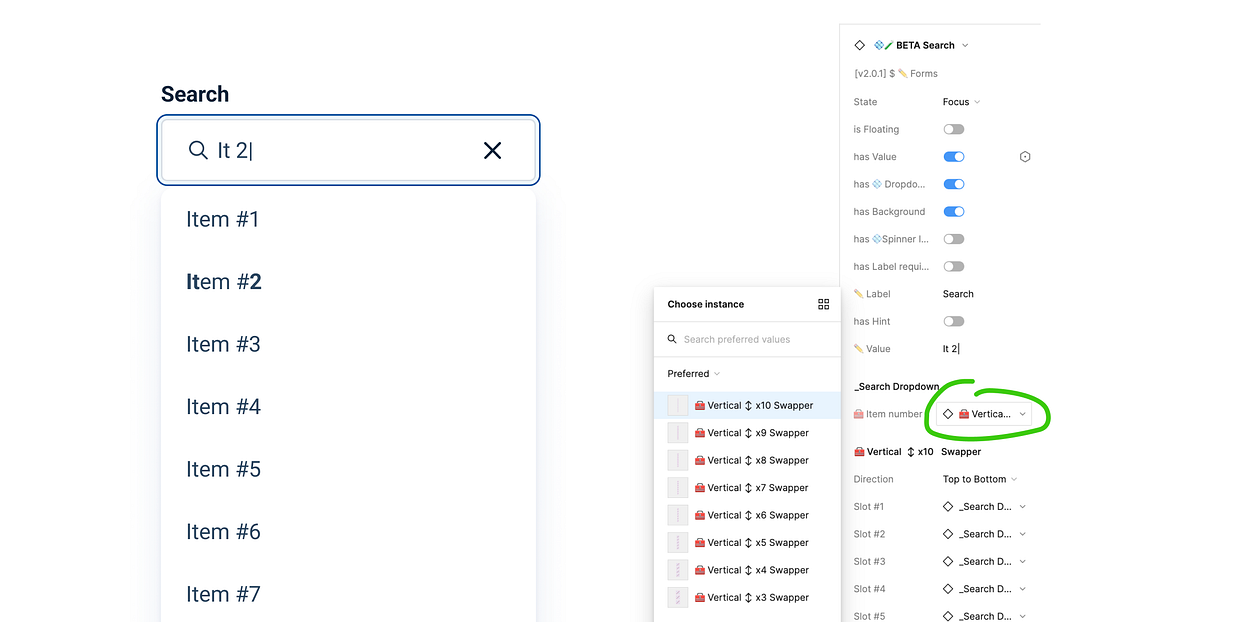This screenshot has width=1250, height=622.
Task: Click Search preferred values field
Action: pyautogui.click(x=747, y=339)
